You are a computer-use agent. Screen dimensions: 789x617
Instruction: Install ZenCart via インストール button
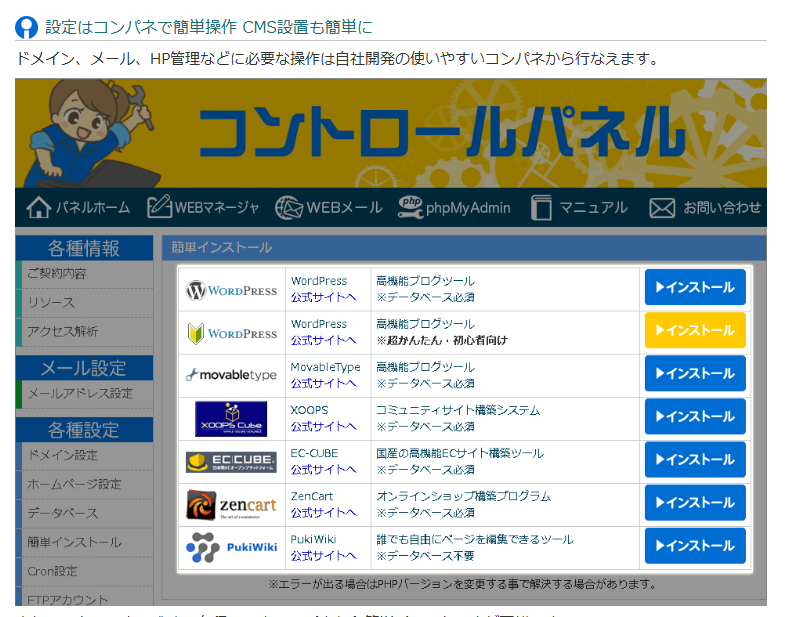695,503
